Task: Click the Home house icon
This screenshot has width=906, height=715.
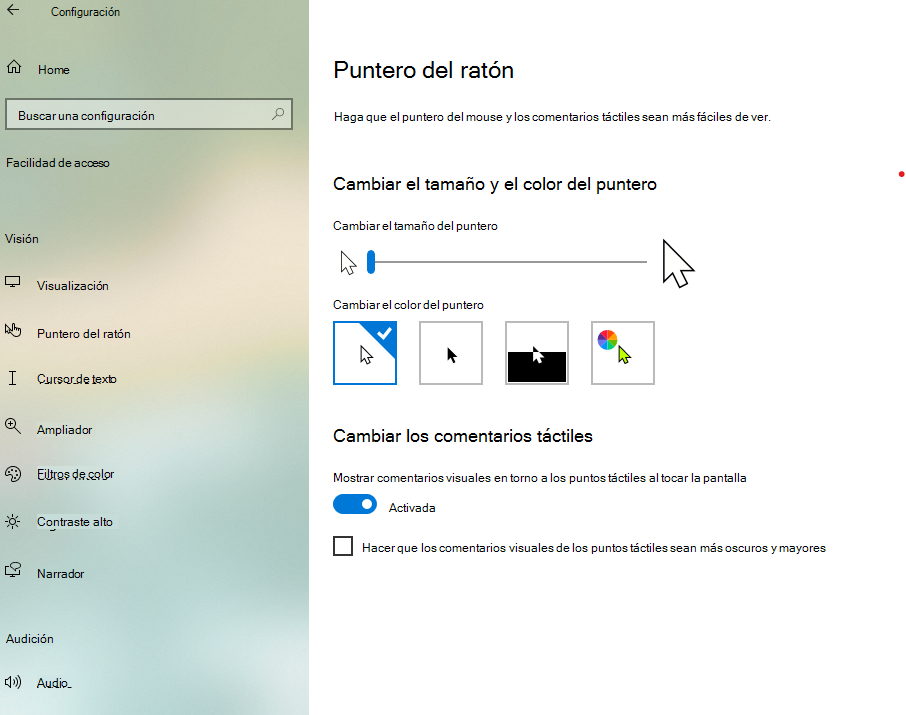Action: click(14, 67)
